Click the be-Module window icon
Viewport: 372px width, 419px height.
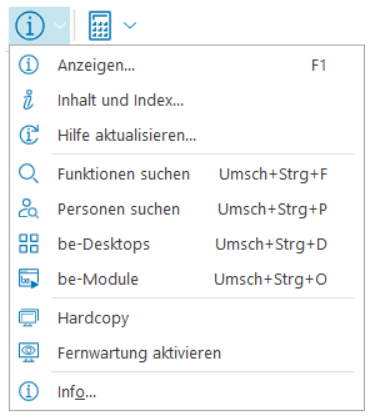click(28, 279)
